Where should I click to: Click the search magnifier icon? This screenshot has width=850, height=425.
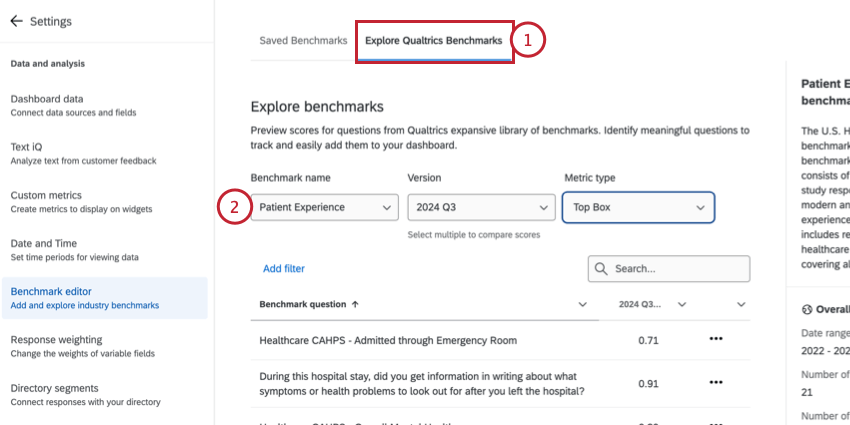602,269
